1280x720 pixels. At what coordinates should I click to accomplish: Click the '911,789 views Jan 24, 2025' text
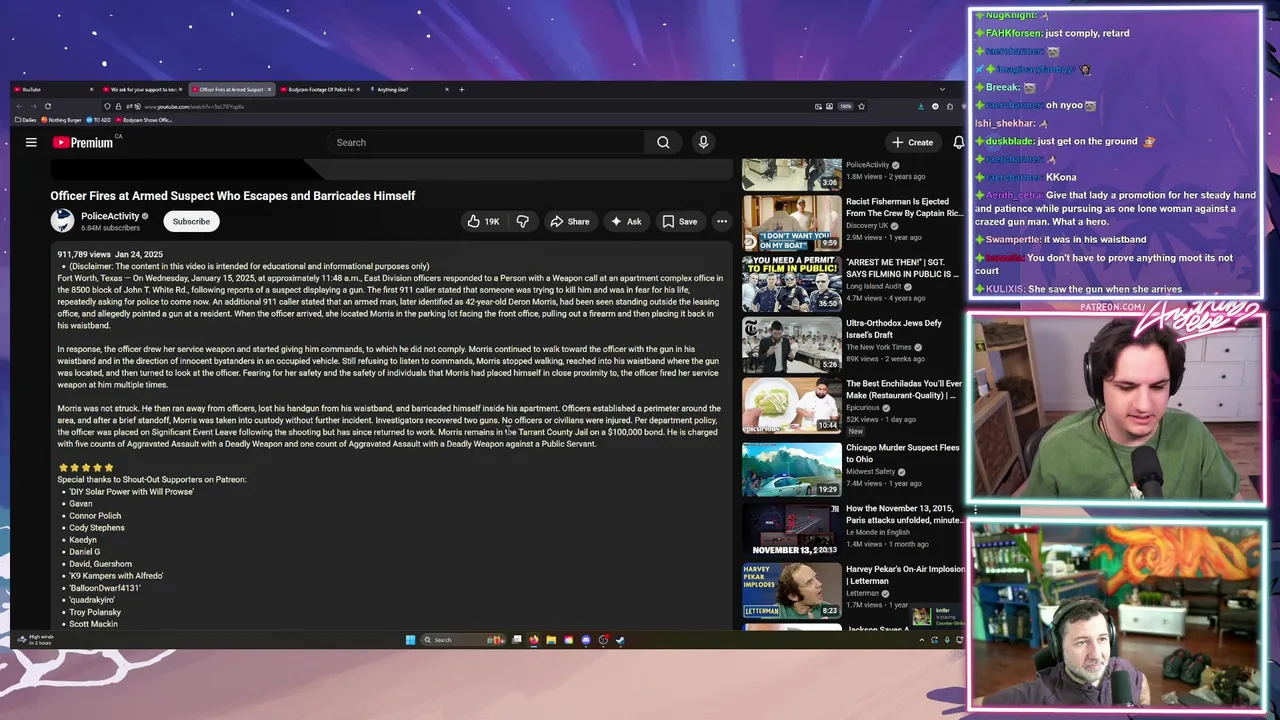point(110,255)
